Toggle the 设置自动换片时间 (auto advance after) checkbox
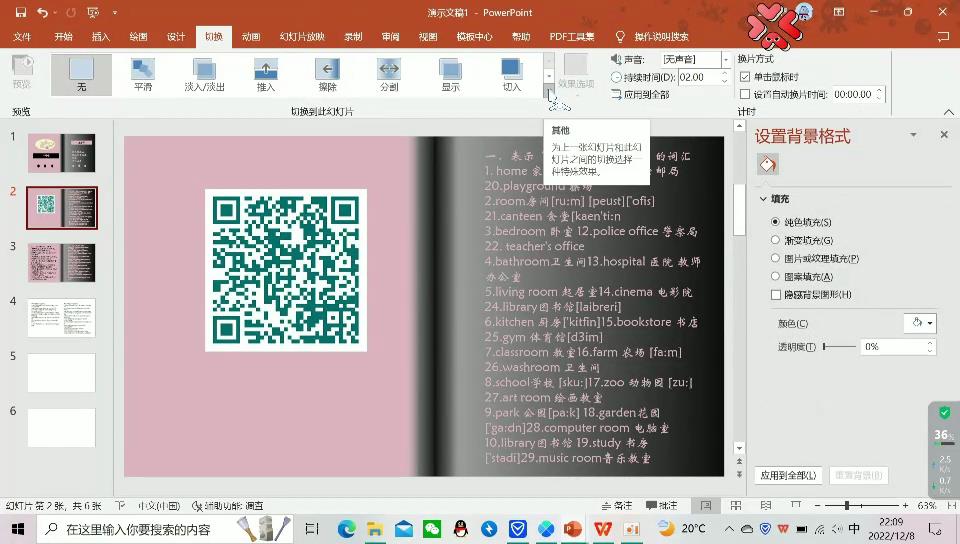The width and height of the screenshot is (960, 544). tap(745, 94)
